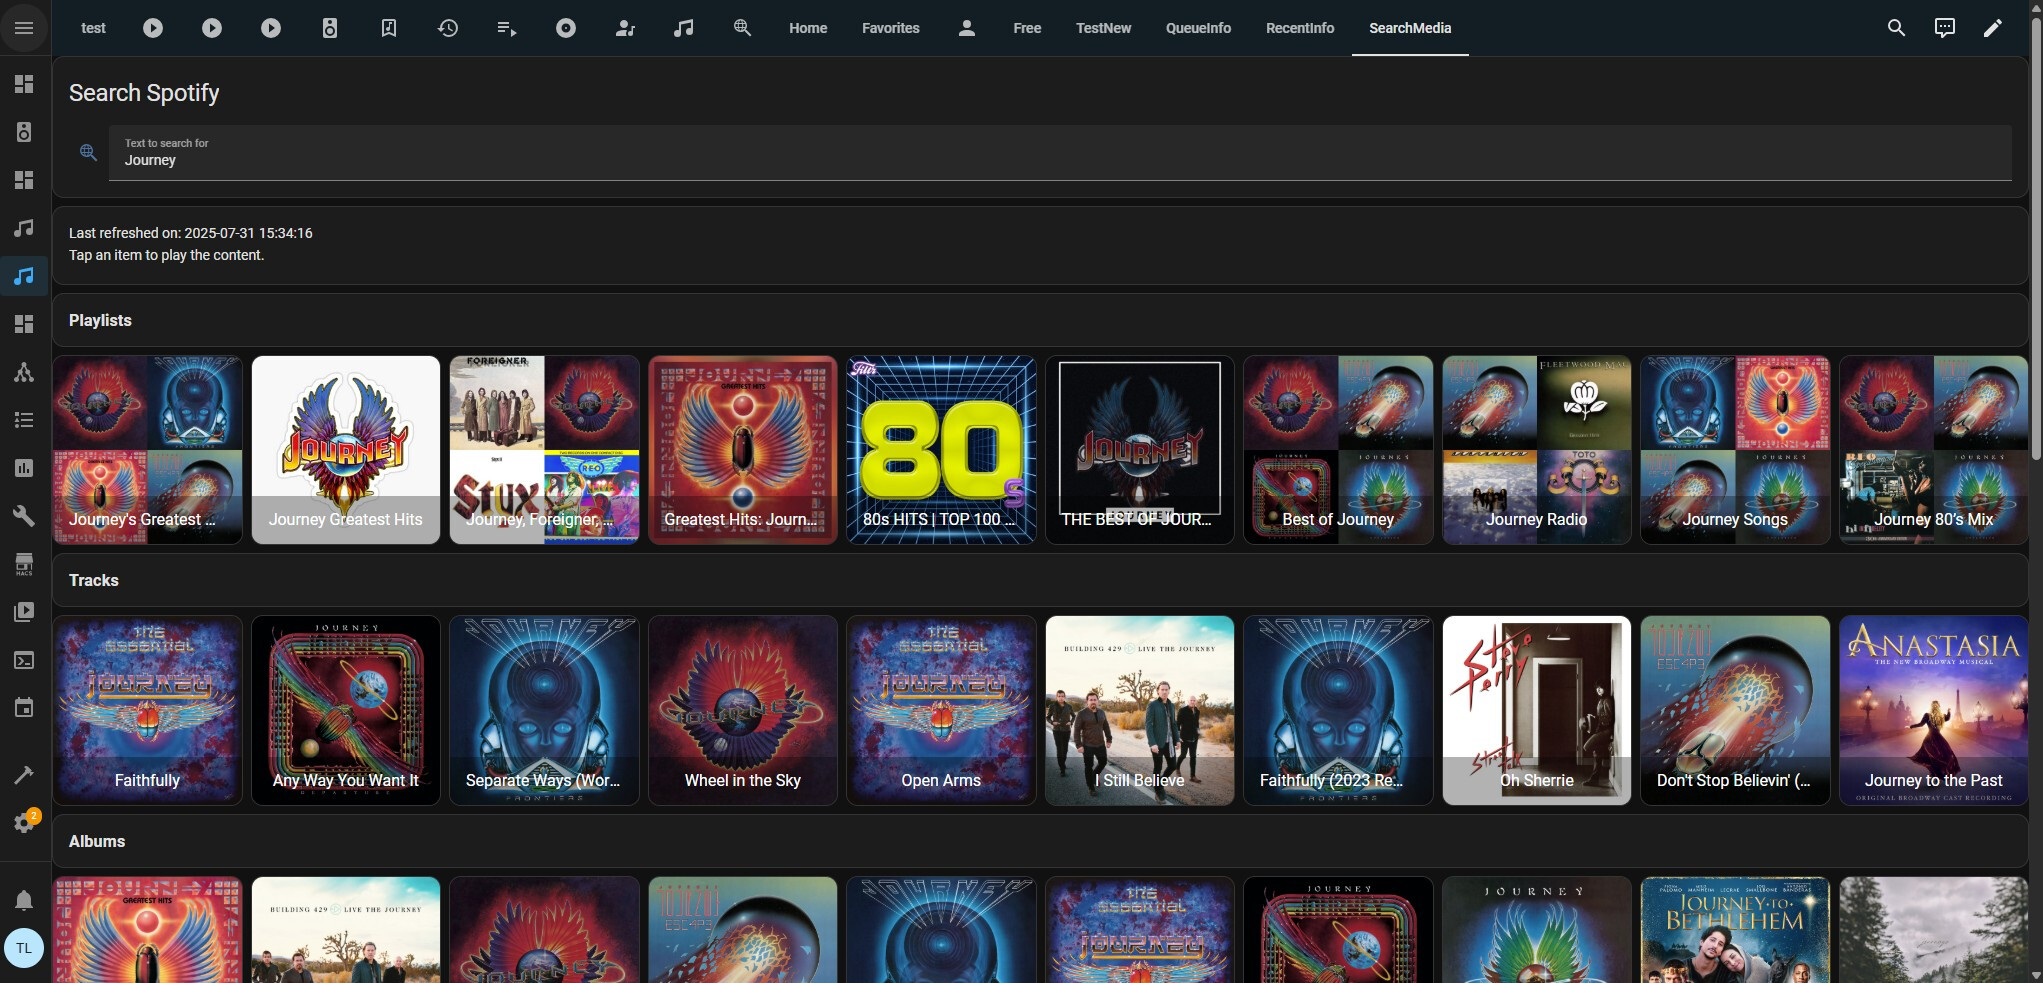
Task: Open the sidebar hamburger menu
Action: [x=24, y=28]
